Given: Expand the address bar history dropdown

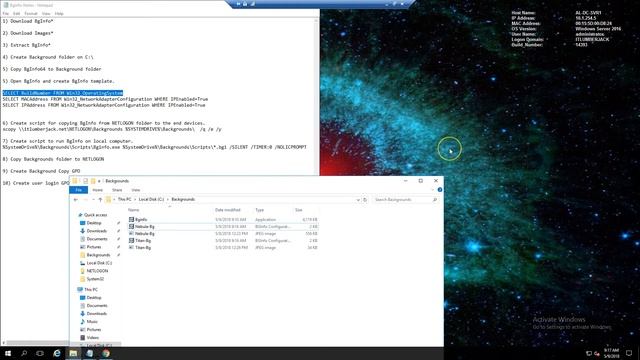Looking at the screenshot, I should click(358, 200).
